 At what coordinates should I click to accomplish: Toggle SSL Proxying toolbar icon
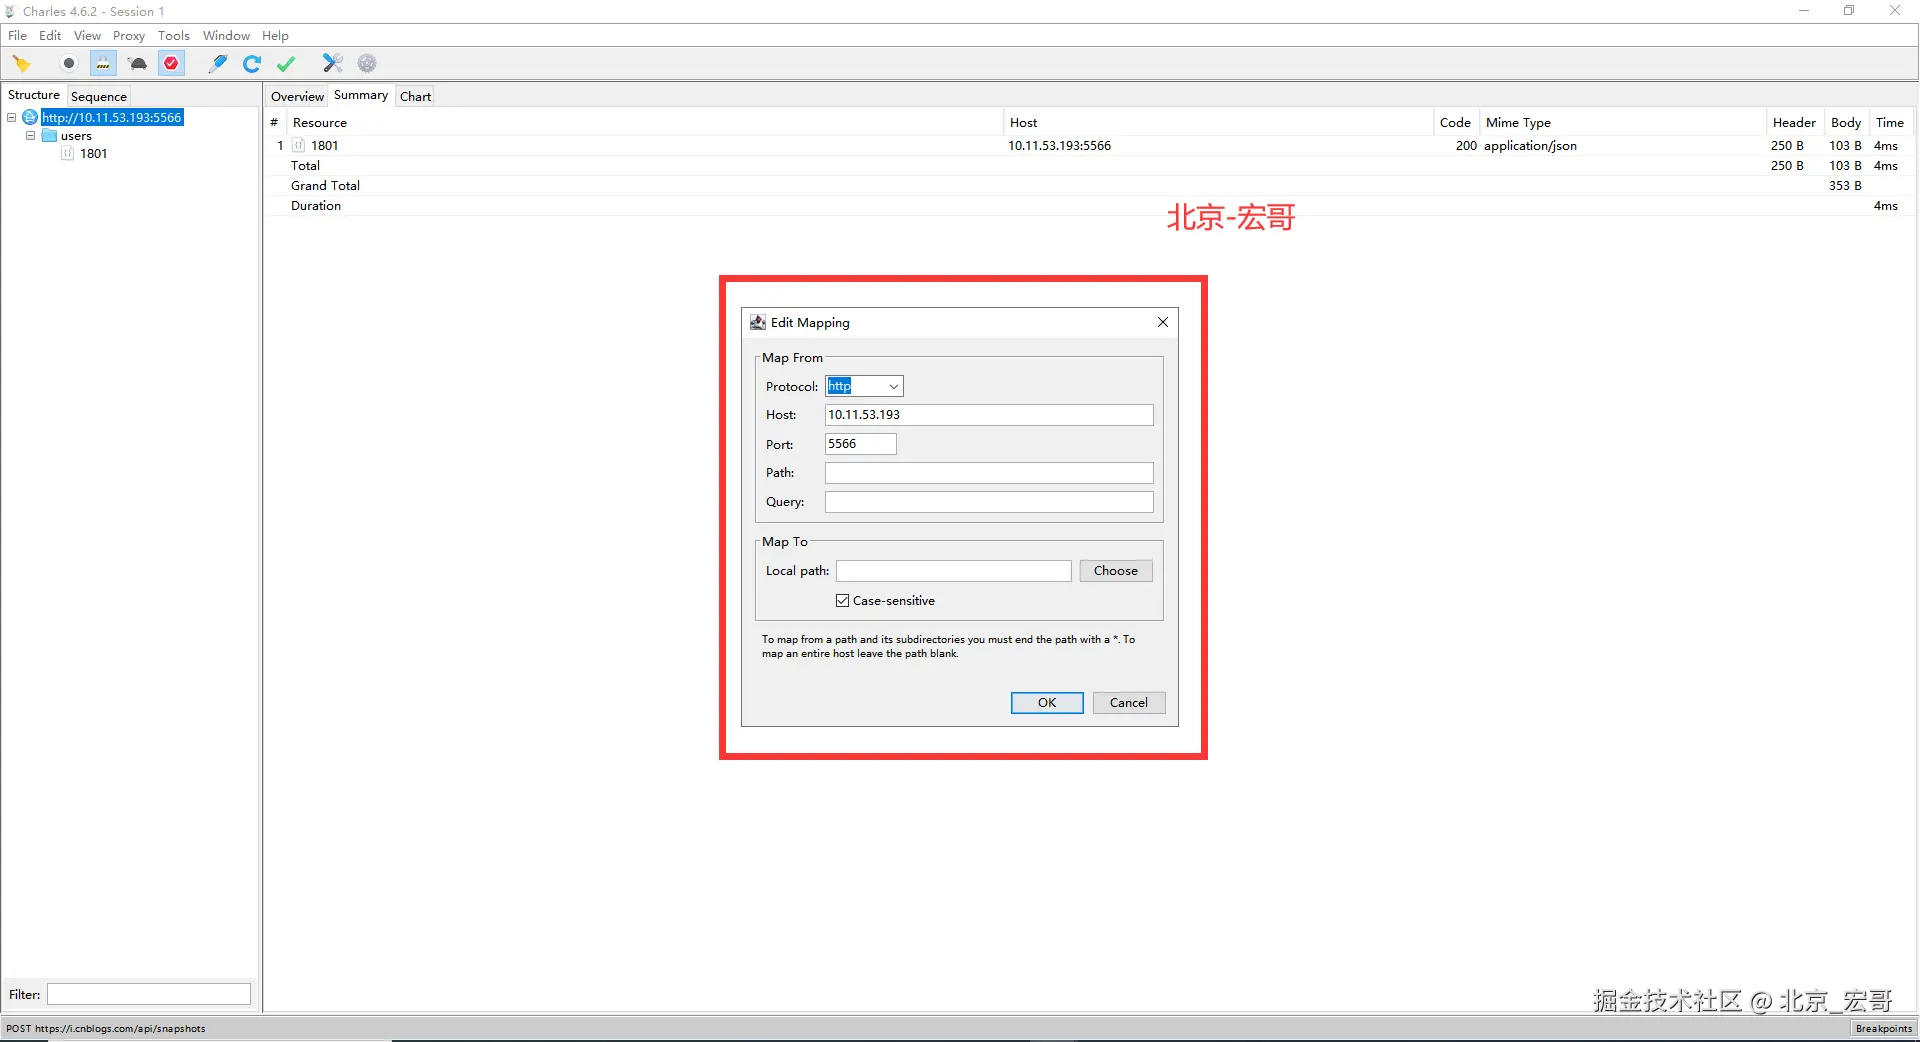pyautogui.click(x=103, y=64)
